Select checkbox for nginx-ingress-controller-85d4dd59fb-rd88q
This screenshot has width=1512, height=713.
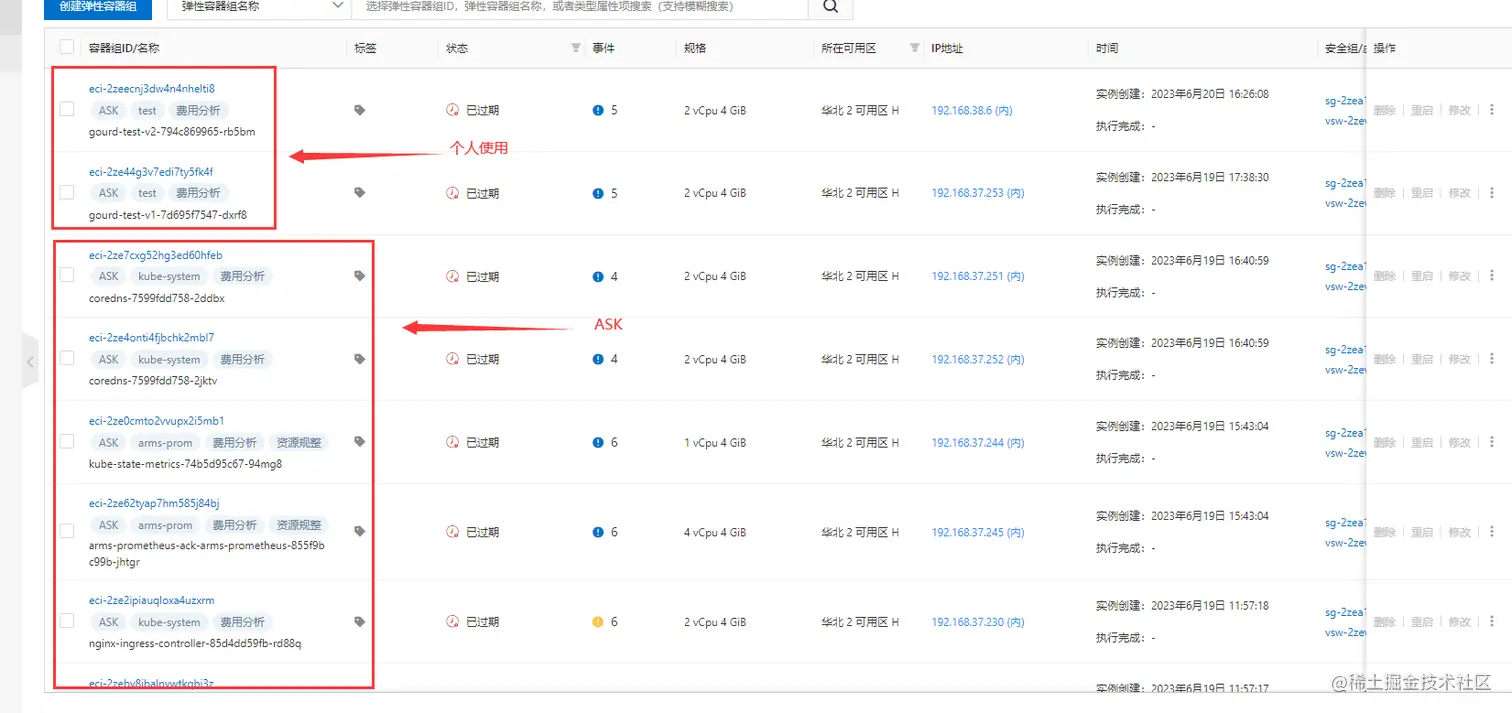(x=67, y=621)
